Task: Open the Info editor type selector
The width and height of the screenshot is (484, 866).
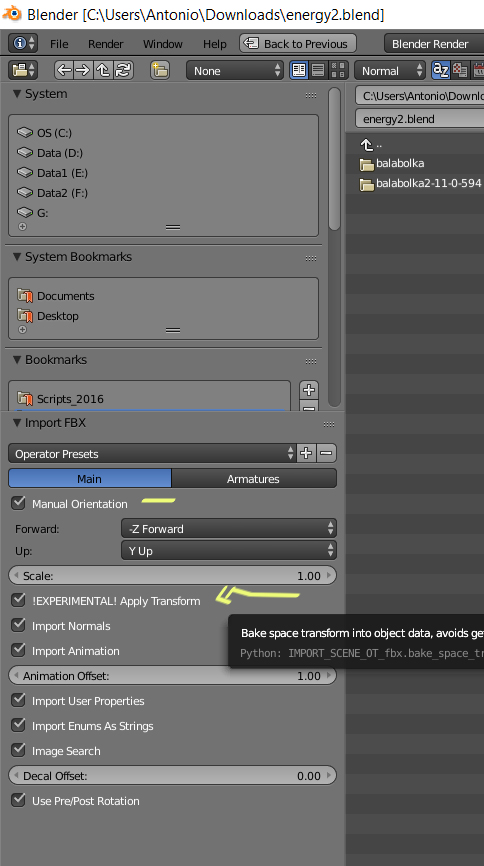Action: tap(23, 43)
